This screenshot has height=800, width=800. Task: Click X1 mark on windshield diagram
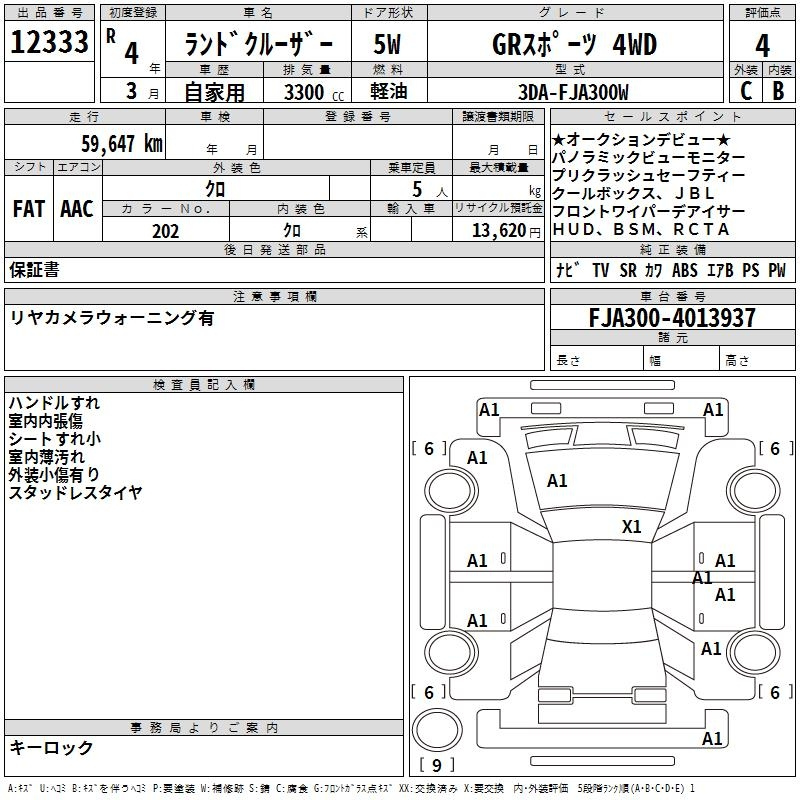[x=631, y=527]
